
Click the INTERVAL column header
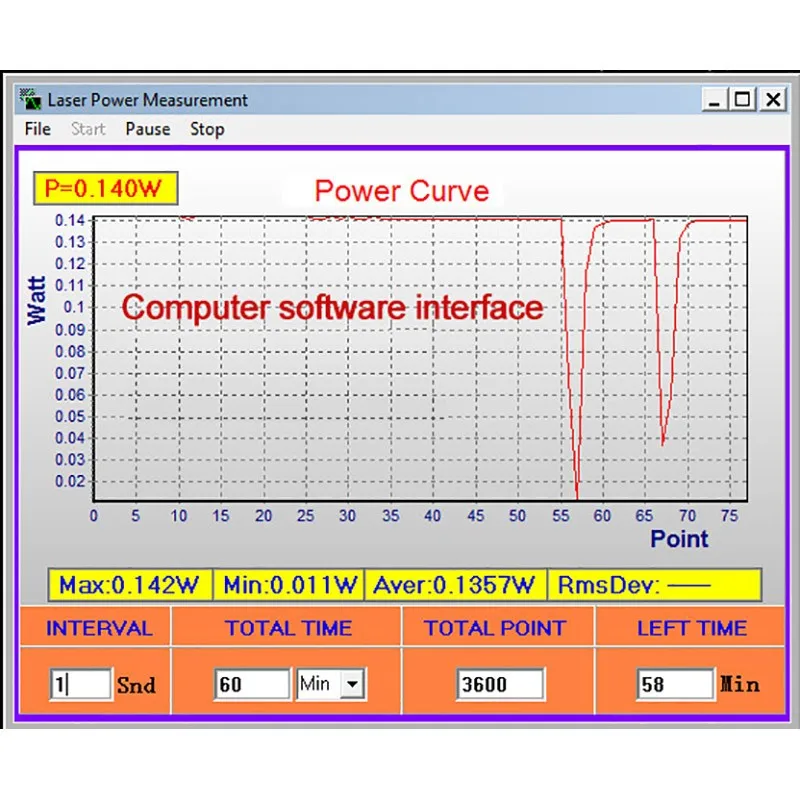[x=99, y=628]
